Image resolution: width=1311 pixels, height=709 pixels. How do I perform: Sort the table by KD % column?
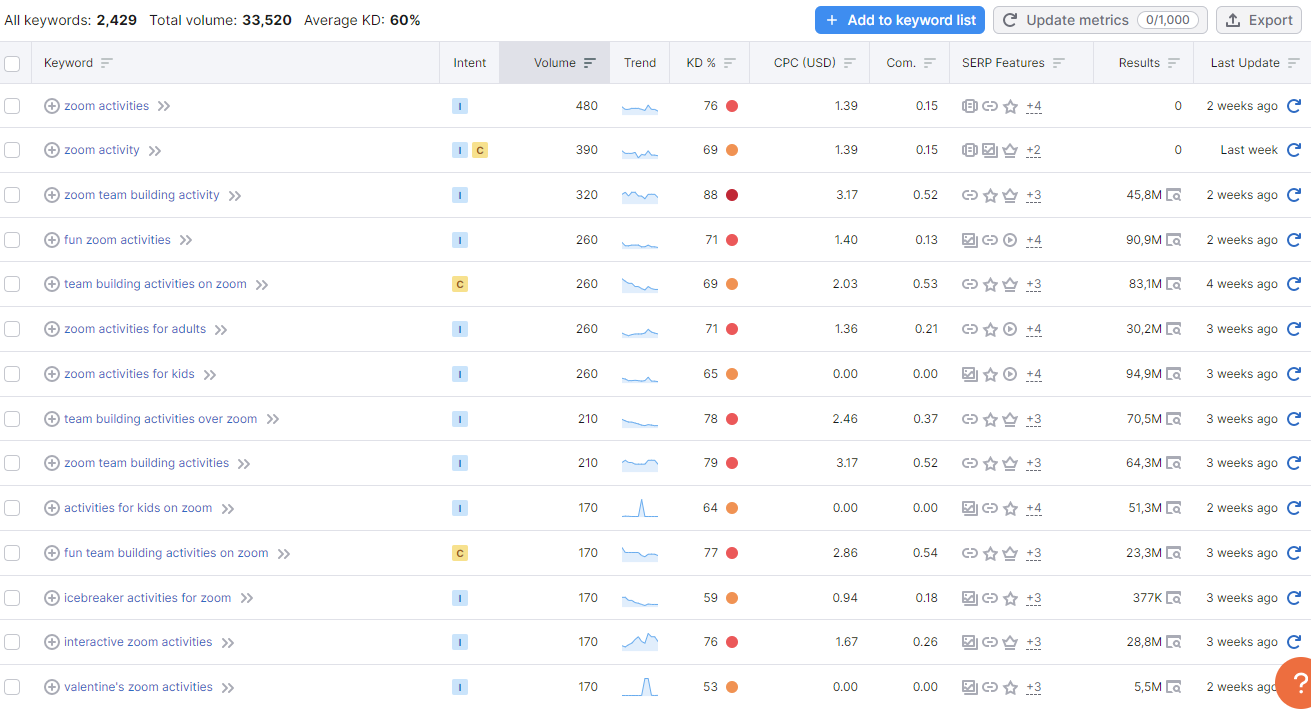tap(711, 63)
